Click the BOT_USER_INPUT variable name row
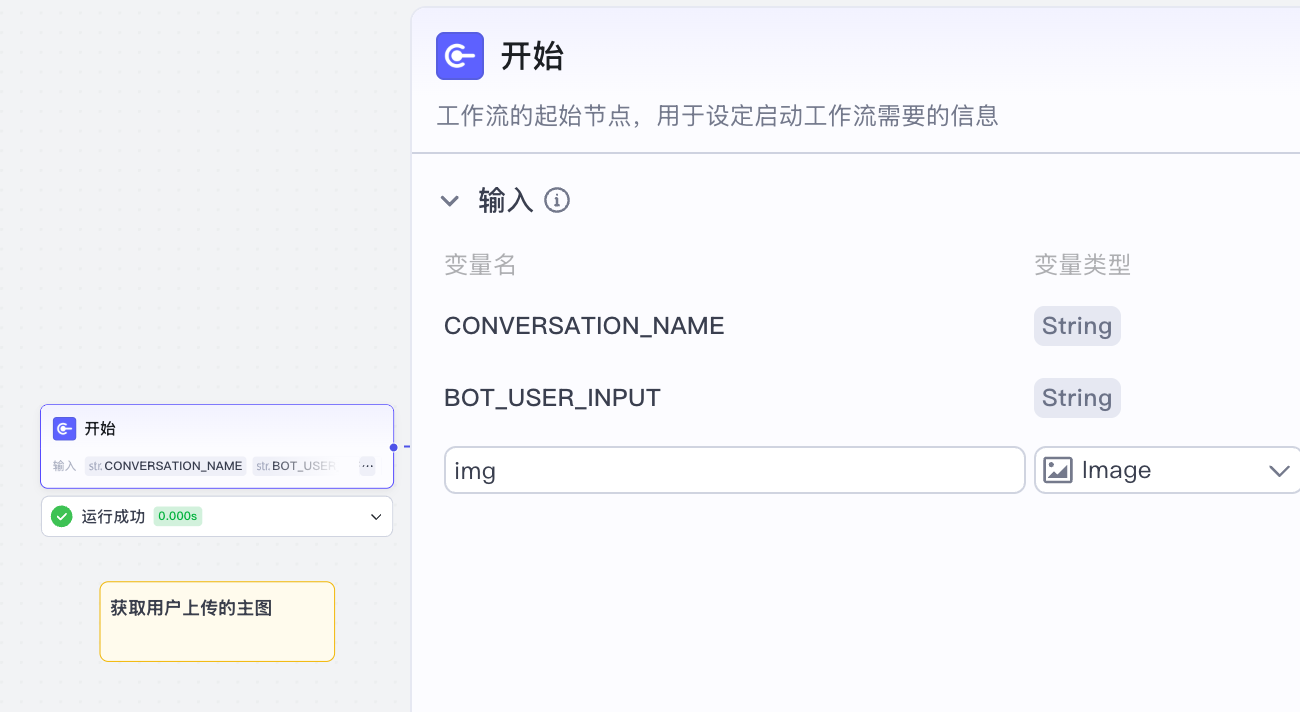 point(552,398)
